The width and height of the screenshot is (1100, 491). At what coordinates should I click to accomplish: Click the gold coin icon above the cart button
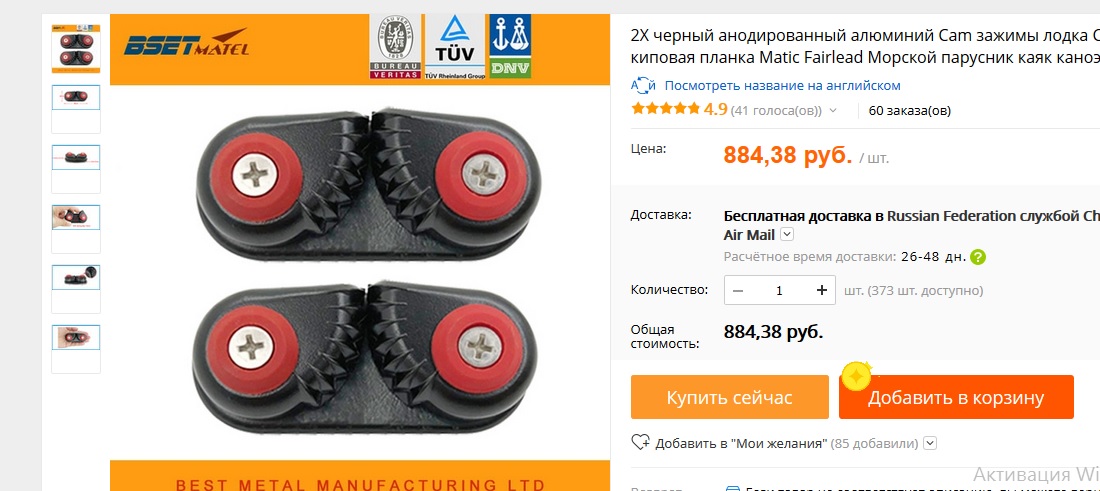pyautogui.click(x=856, y=377)
